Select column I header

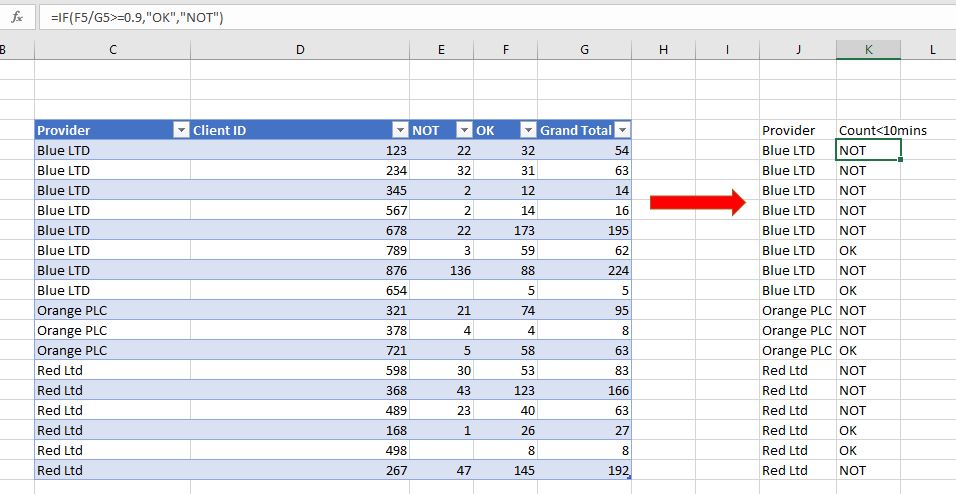(x=727, y=50)
